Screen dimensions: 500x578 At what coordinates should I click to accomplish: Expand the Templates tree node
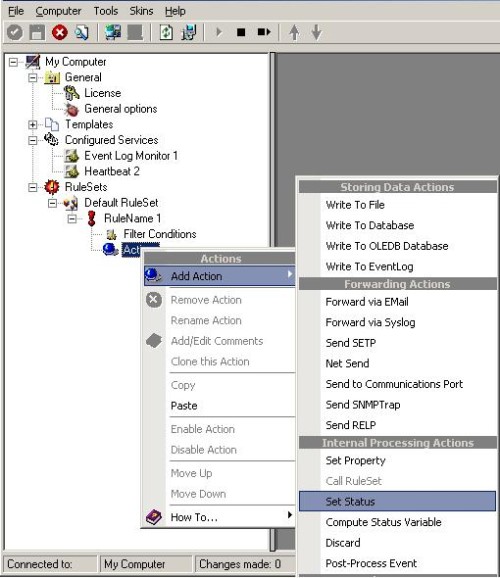33,125
